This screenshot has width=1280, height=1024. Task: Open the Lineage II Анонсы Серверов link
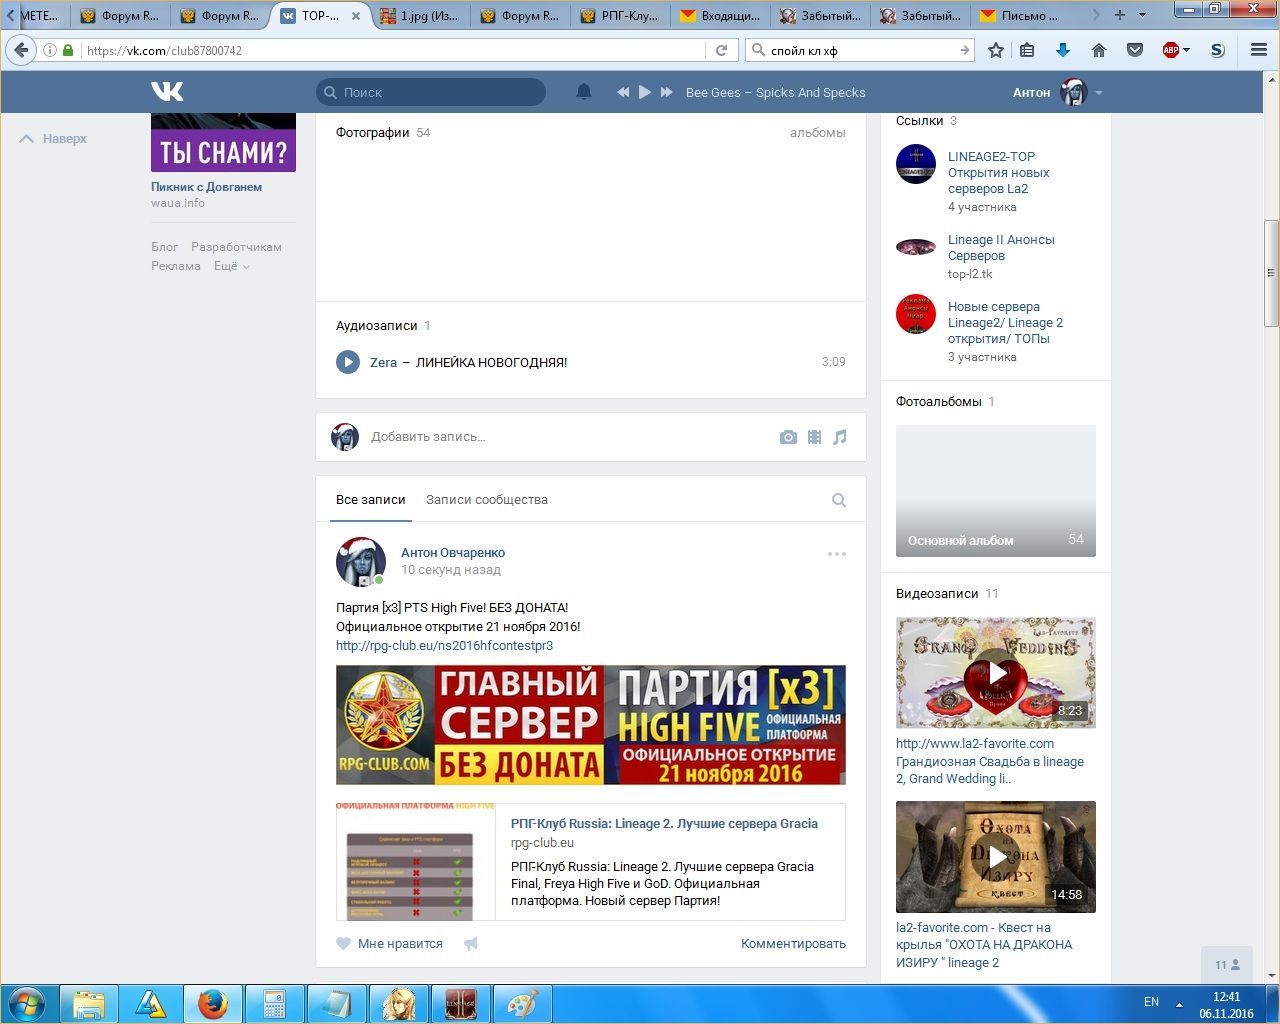(1001, 247)
